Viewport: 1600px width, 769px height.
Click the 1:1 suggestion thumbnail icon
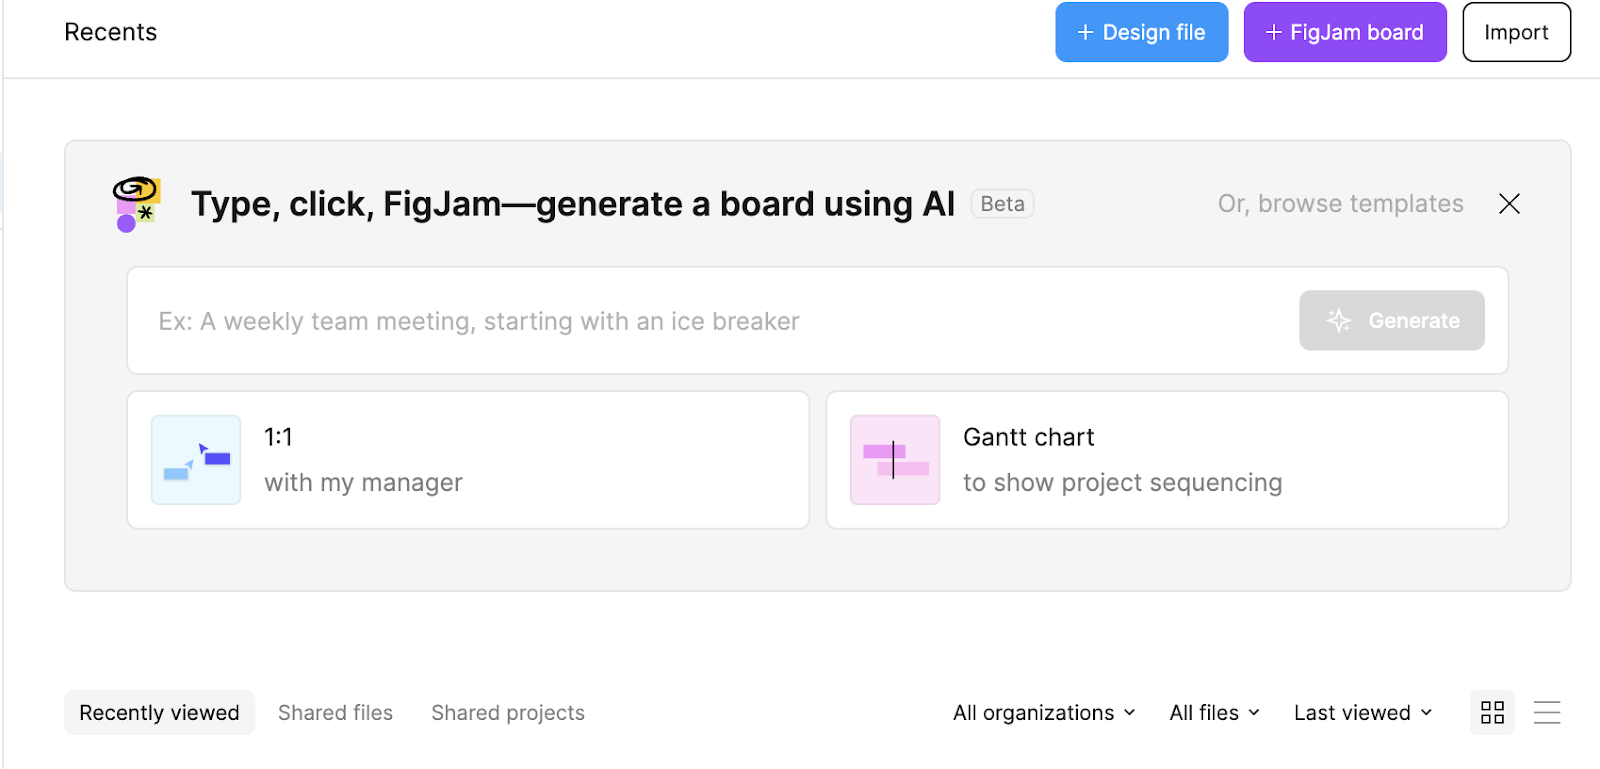pyautogui.click(x=195, y=459)
